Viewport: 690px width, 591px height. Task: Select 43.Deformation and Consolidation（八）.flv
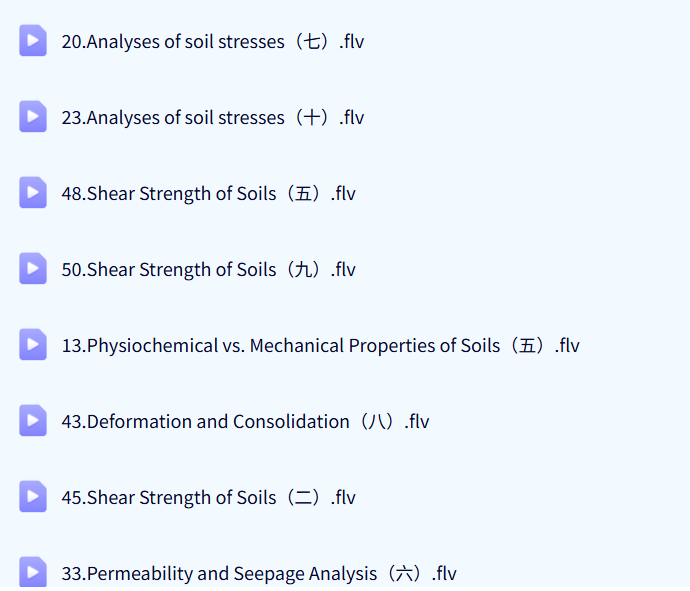coord(245,422)
